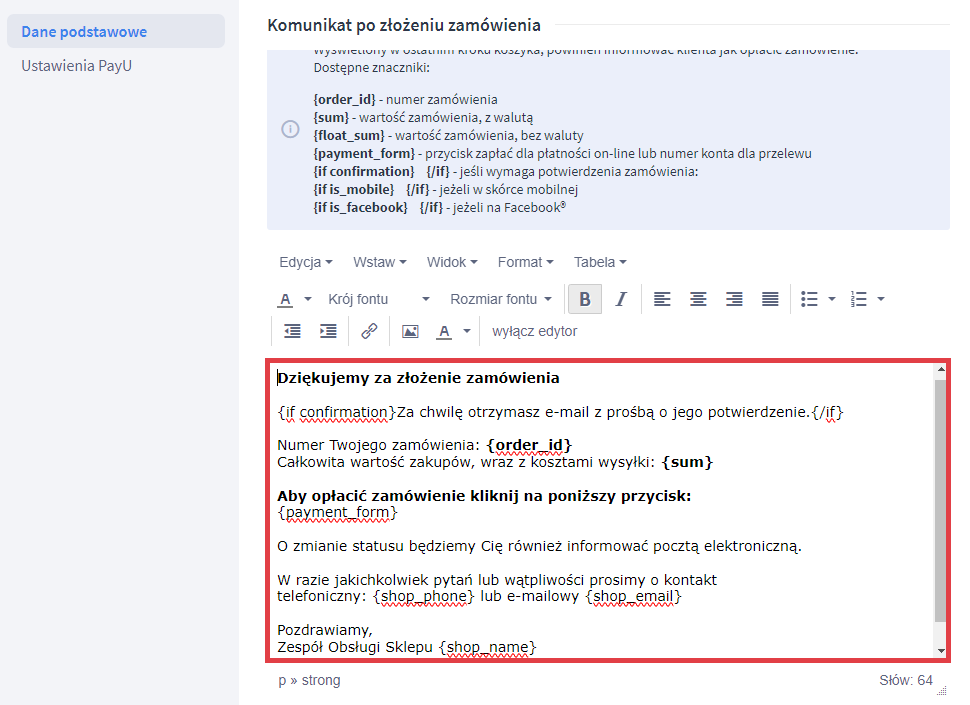Expand numbered list style arrow
Viewport: 970px width, 705px height.
[880, 299]
